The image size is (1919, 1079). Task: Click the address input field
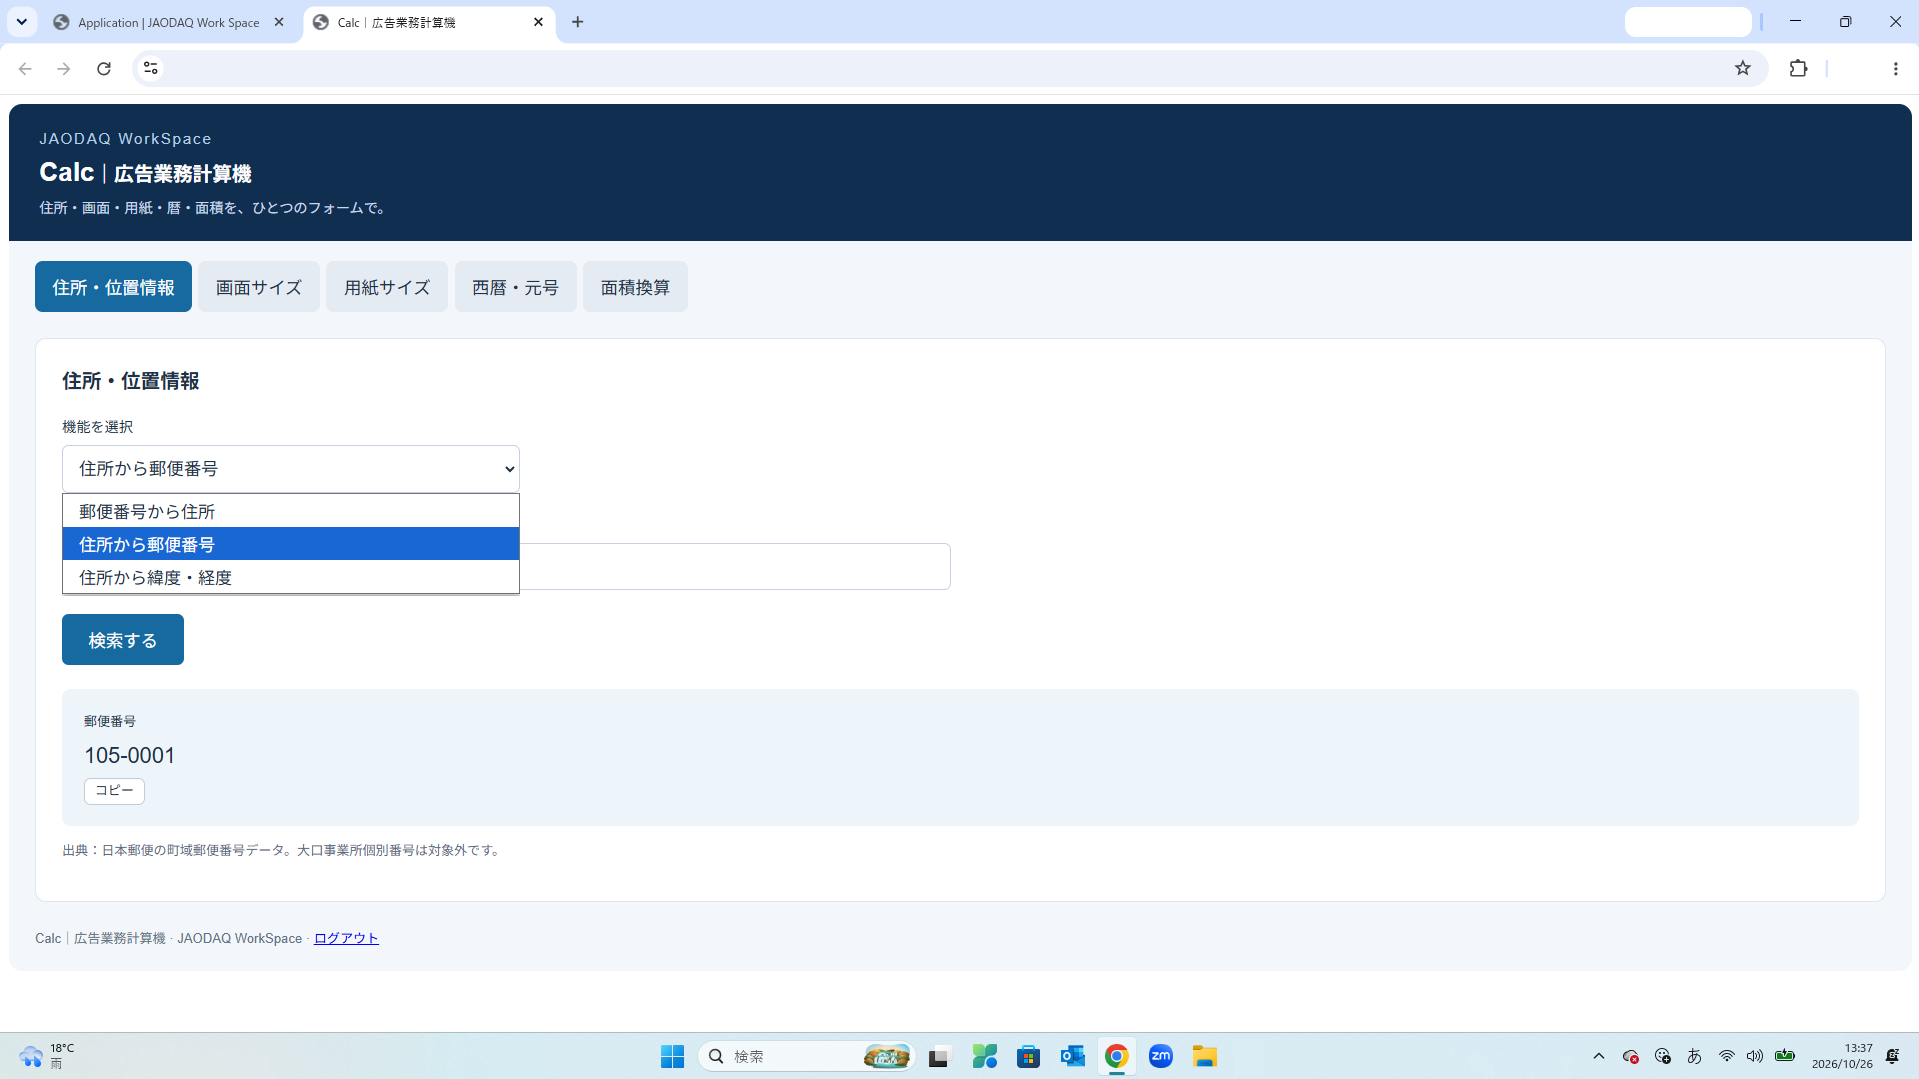click(735, 567)
